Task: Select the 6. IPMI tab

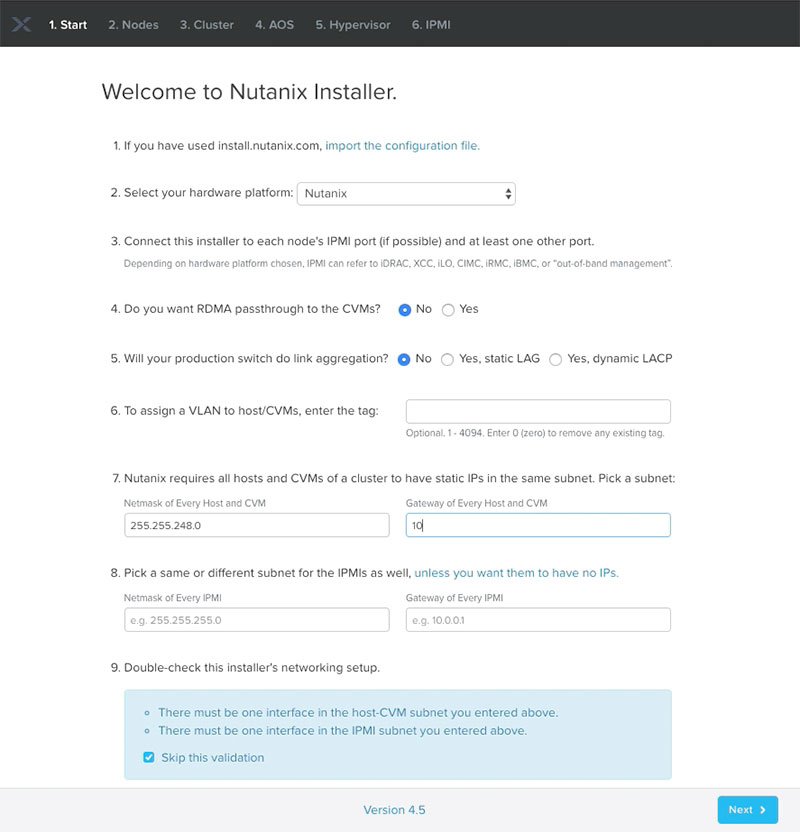Action: click(x=431, y=24)
